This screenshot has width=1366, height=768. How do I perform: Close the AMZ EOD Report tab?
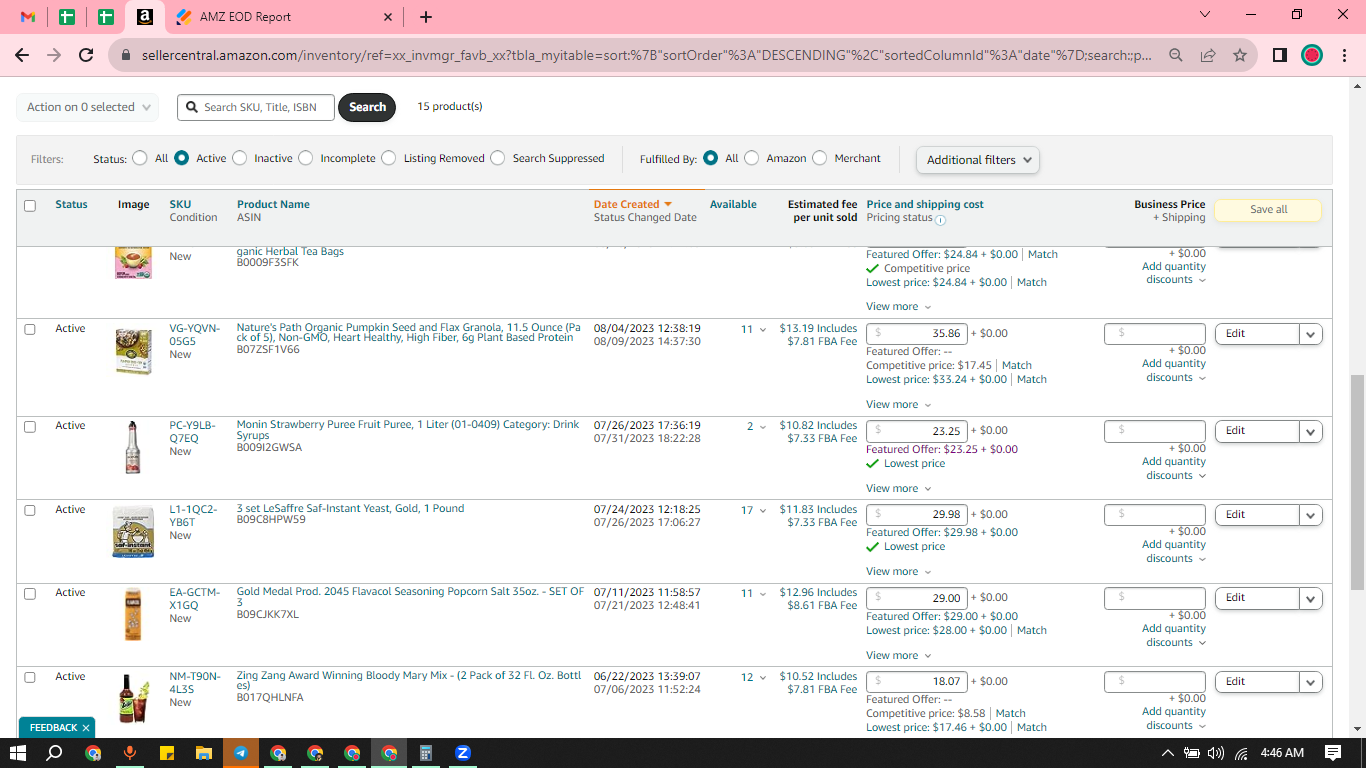point(388,17)
